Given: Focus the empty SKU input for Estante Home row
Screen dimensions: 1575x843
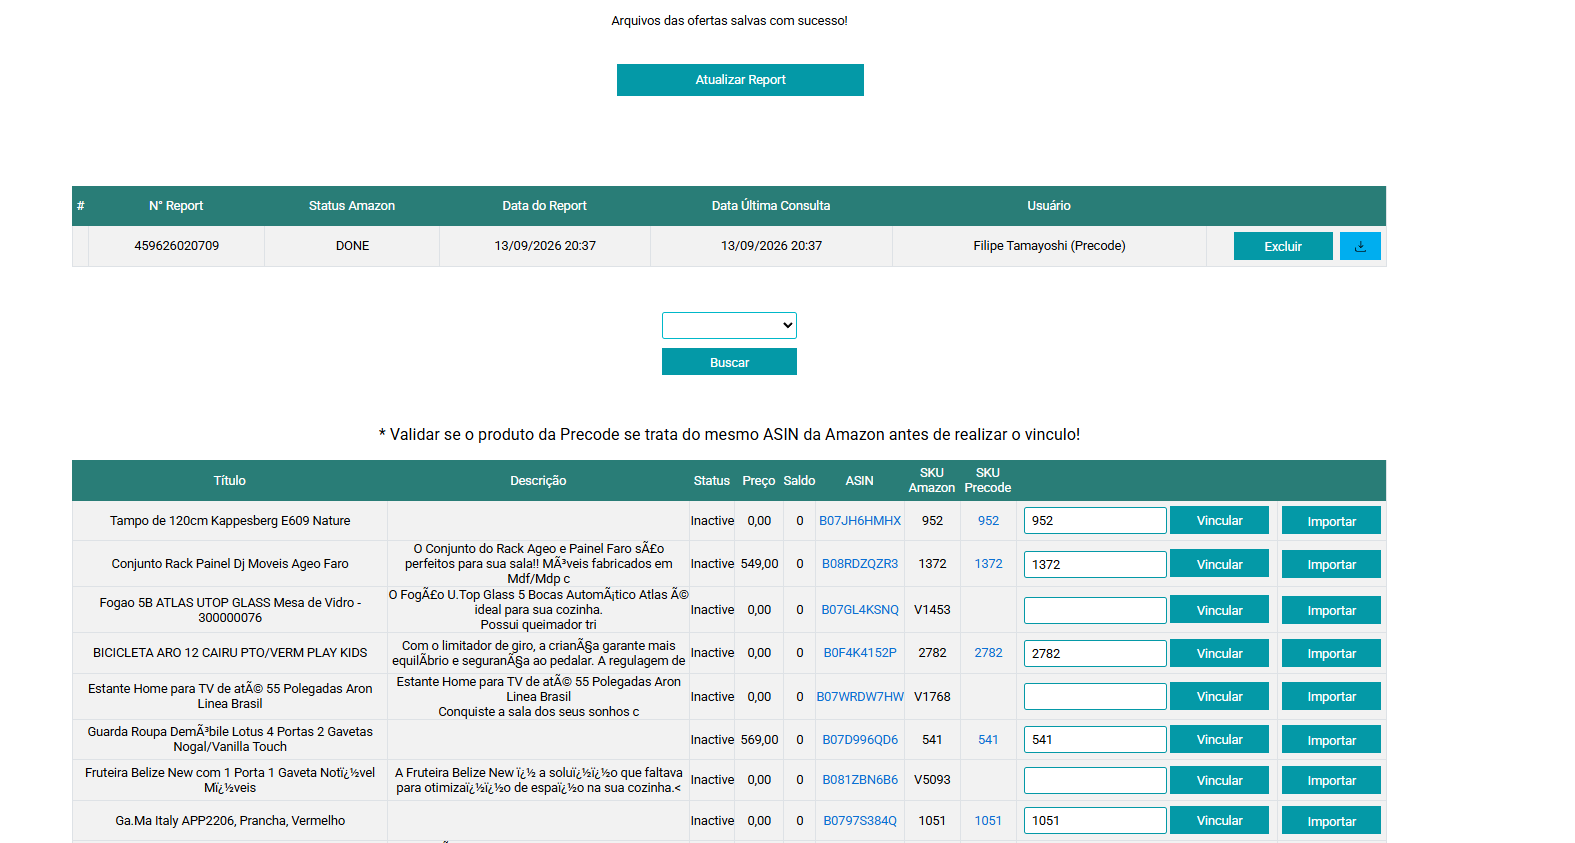Looking at the screenshot, I should click(x=1095, y=697).
